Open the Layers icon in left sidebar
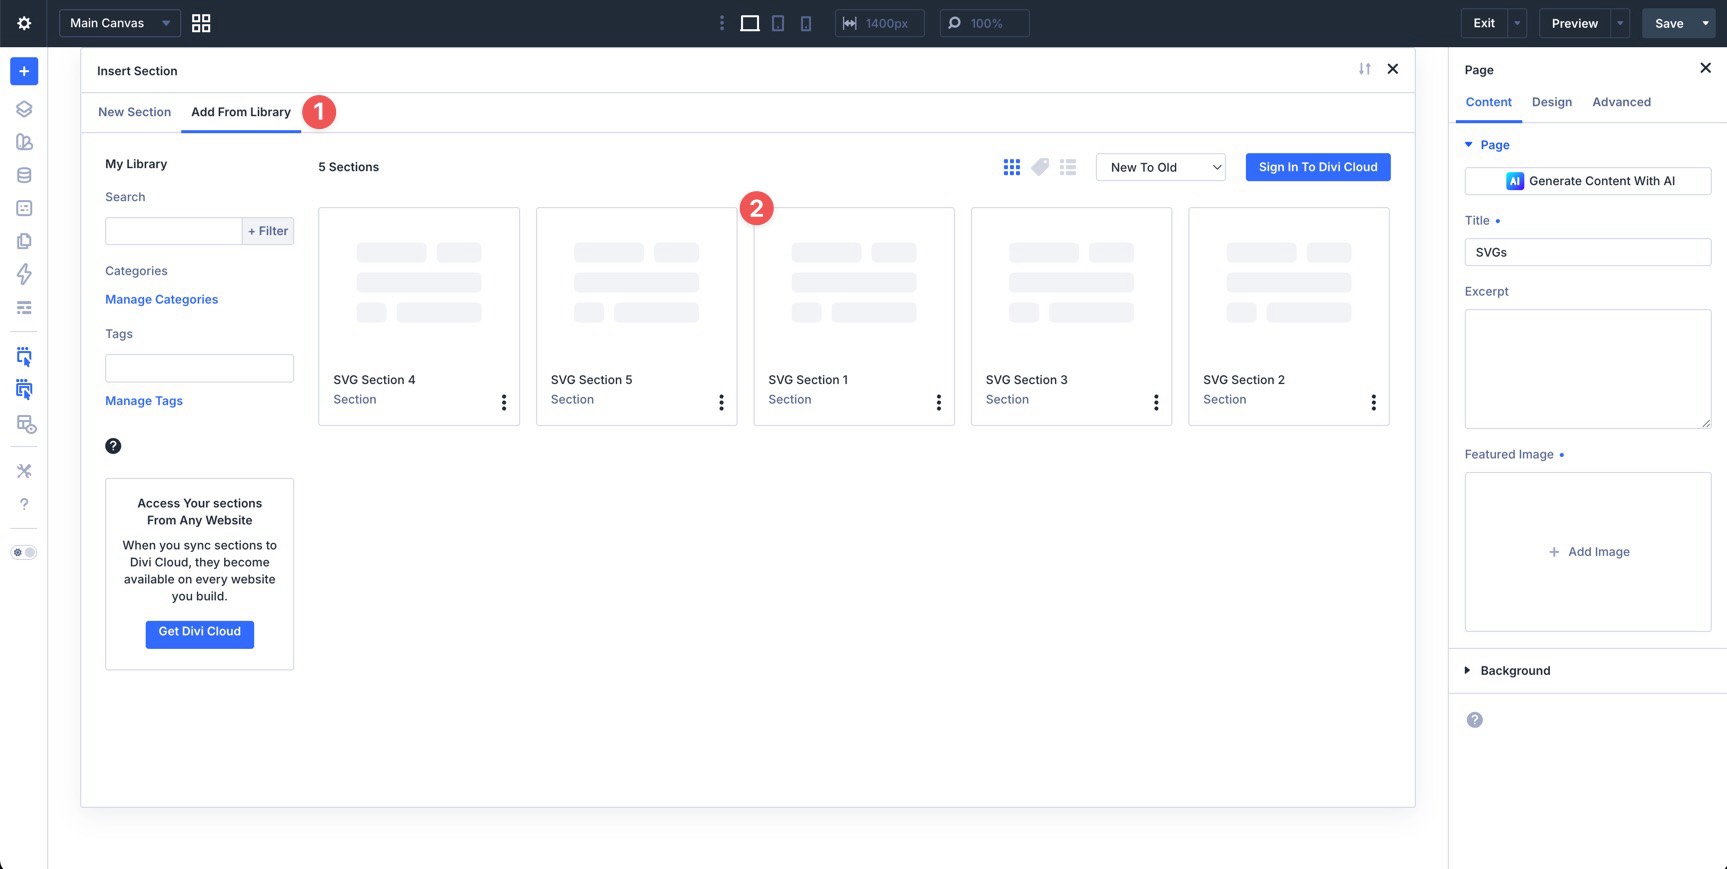The width and height of the screenshot is (1727, 869). (x=24, y=109)
